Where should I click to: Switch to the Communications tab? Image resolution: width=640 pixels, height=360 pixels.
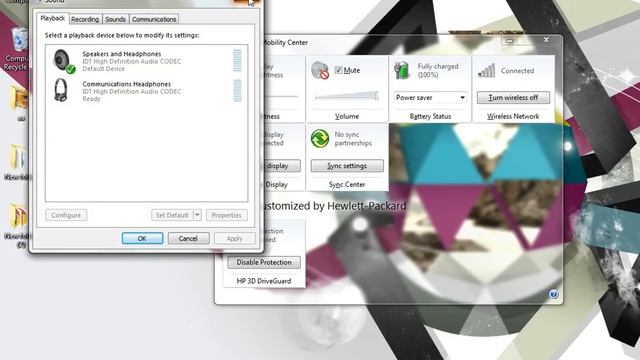tap(154, 19)
